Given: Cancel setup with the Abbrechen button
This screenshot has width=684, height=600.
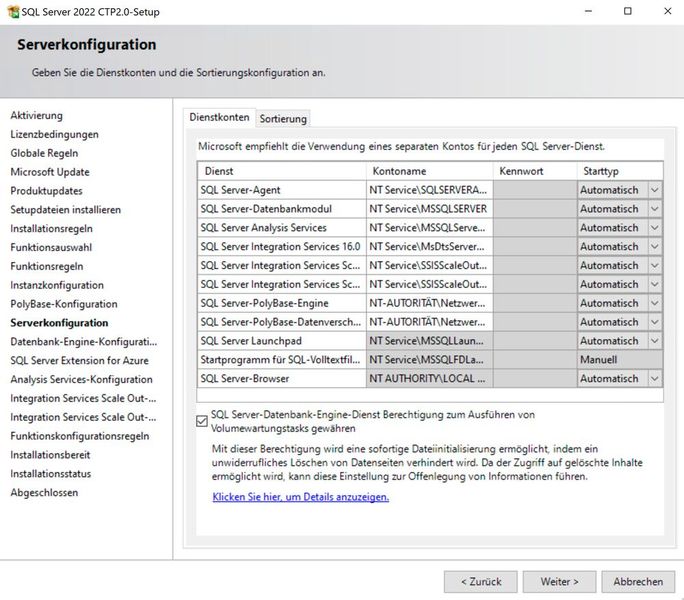Looking at the screenshot, I should coord(638,582).
